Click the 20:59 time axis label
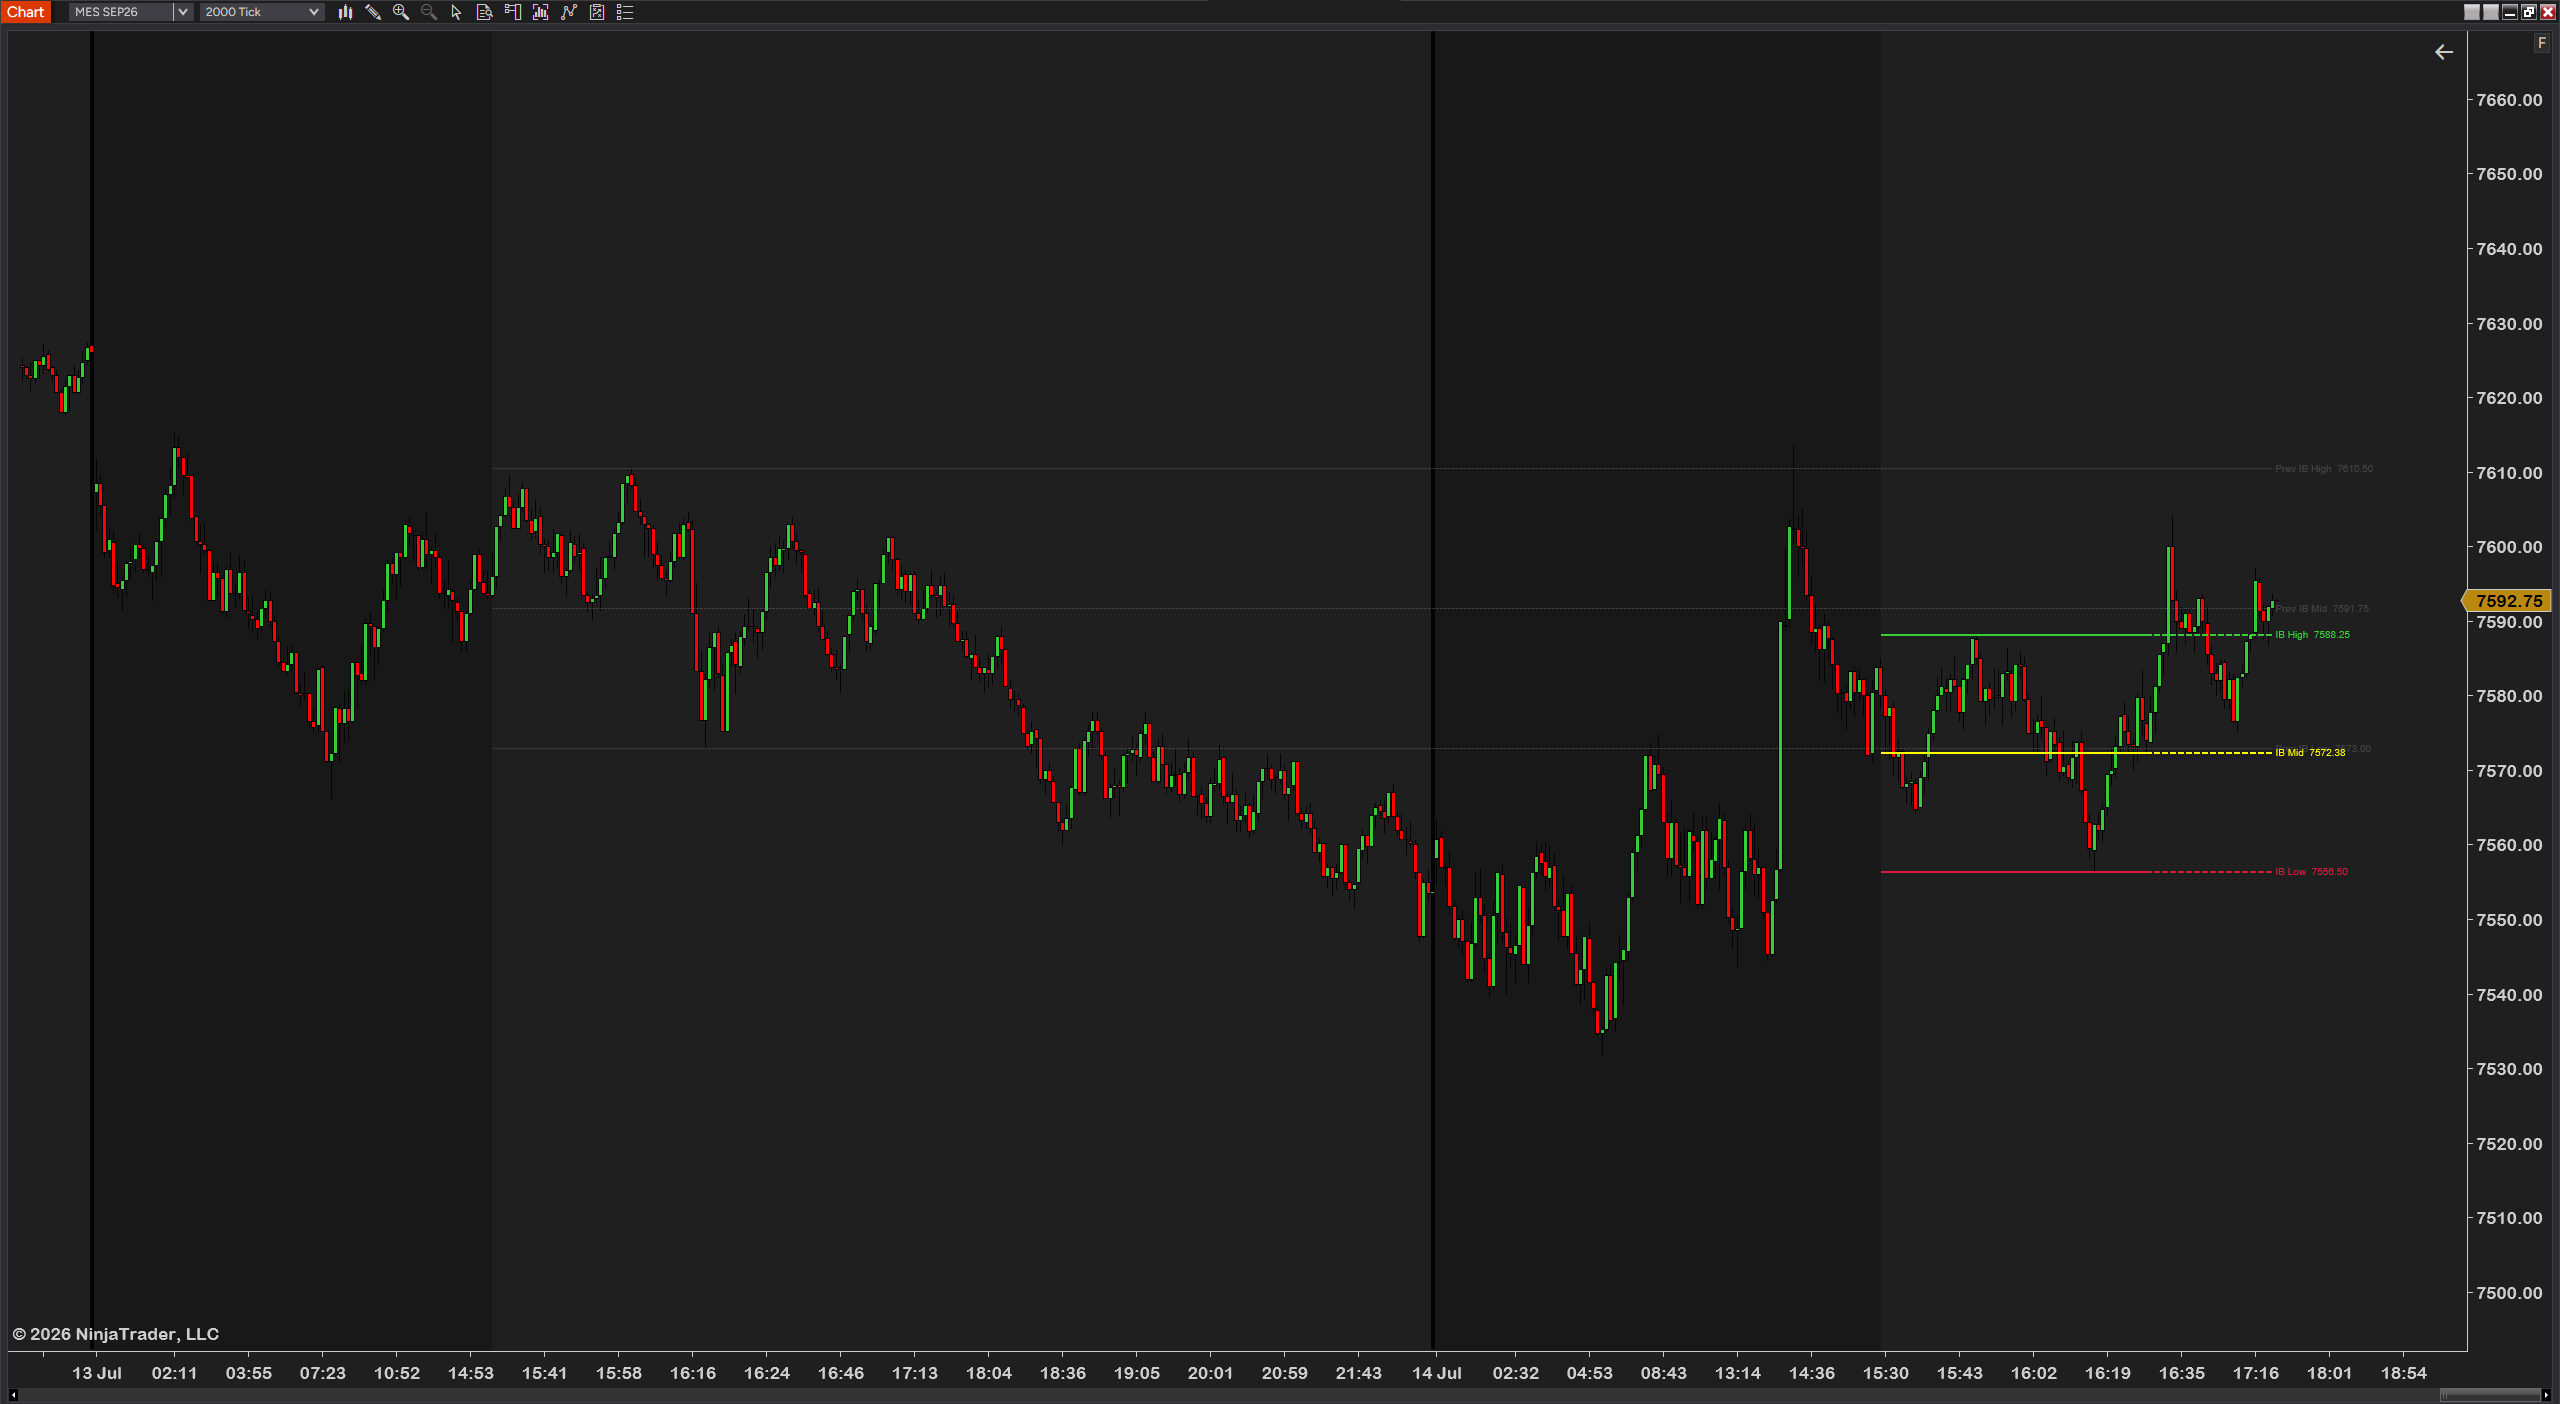Image resolution: width=2560 pixels, height=1404 pixels. (x=1285, y=1373)
